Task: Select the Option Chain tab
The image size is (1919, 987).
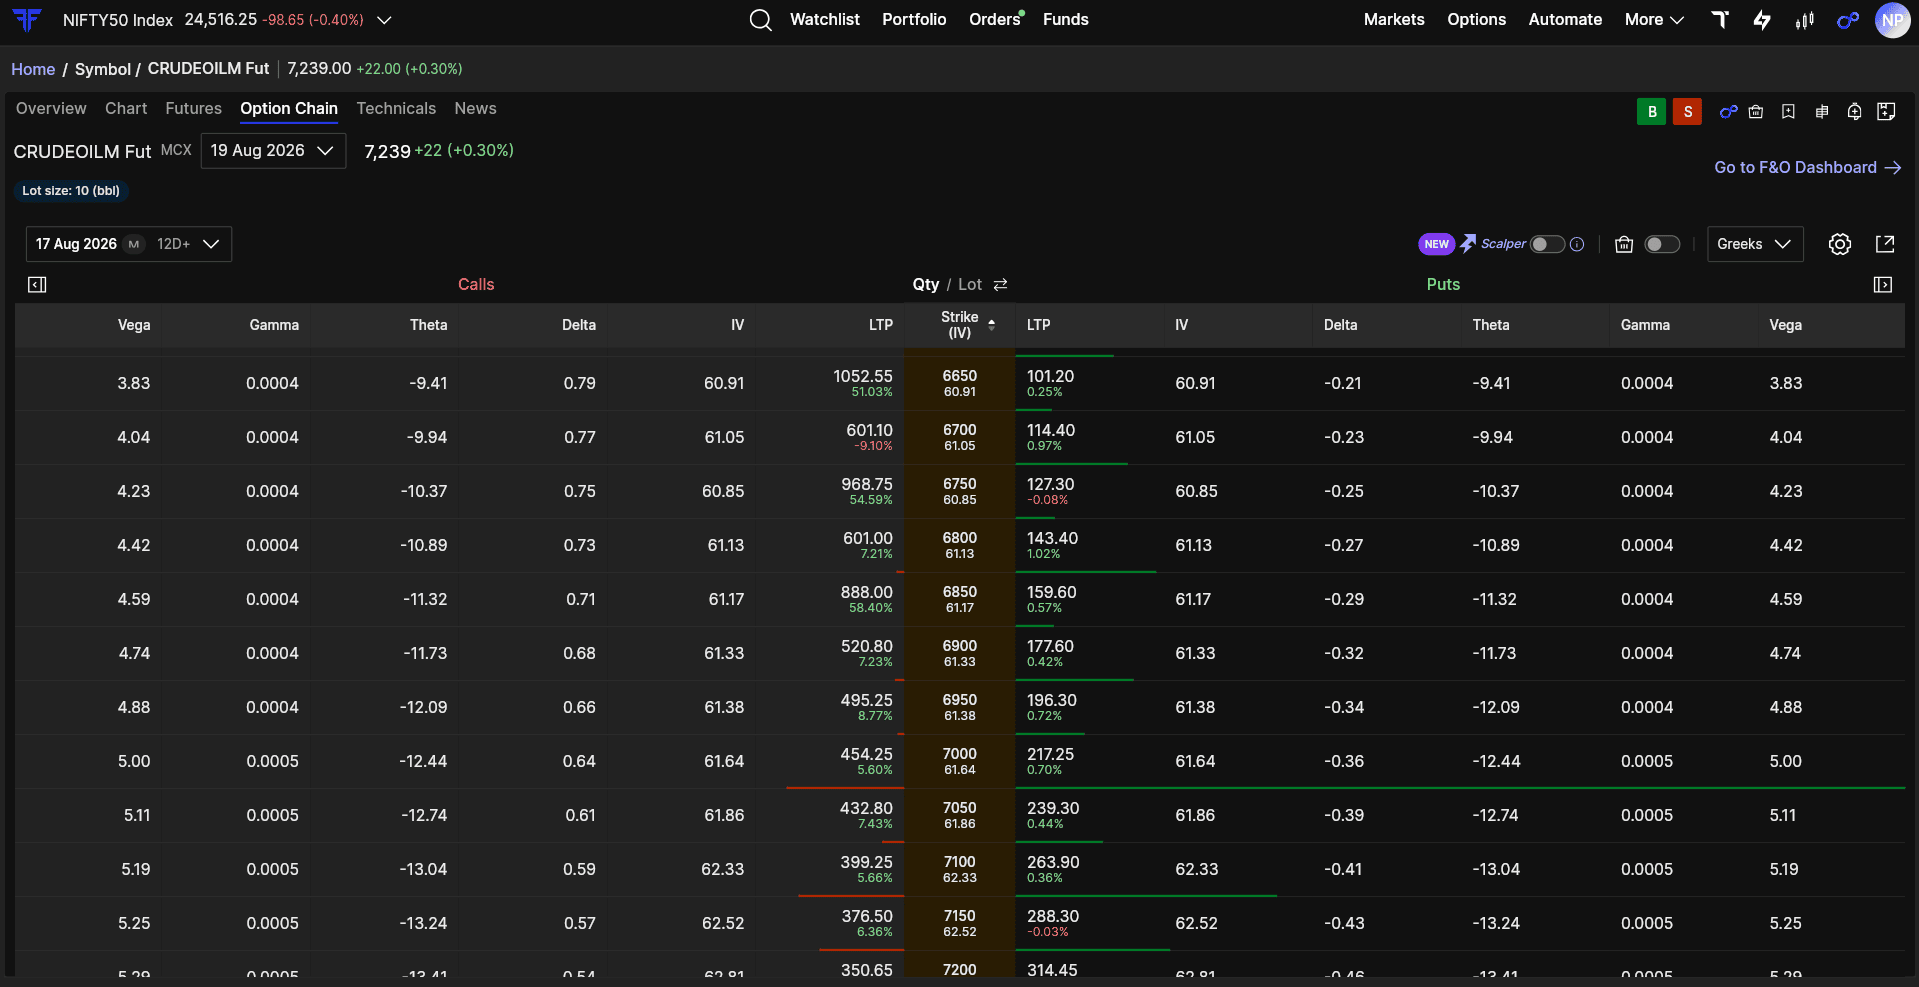Action: pos(289,109)
